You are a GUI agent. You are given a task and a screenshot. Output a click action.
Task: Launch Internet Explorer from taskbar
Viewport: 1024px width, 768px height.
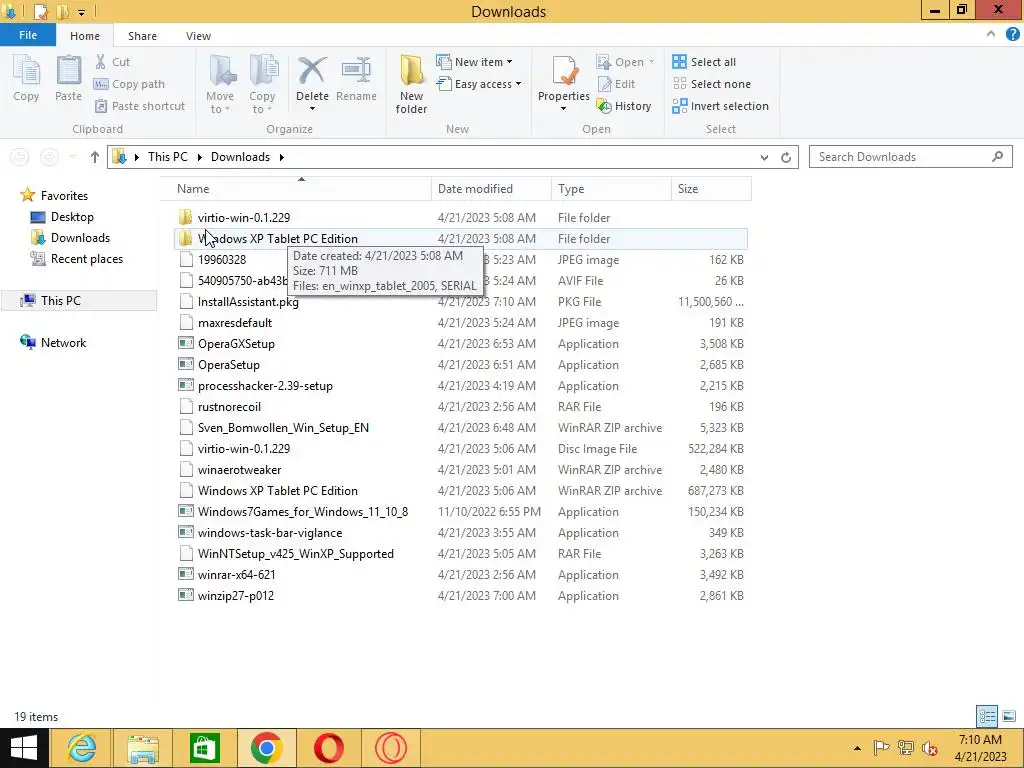[82, 748]
